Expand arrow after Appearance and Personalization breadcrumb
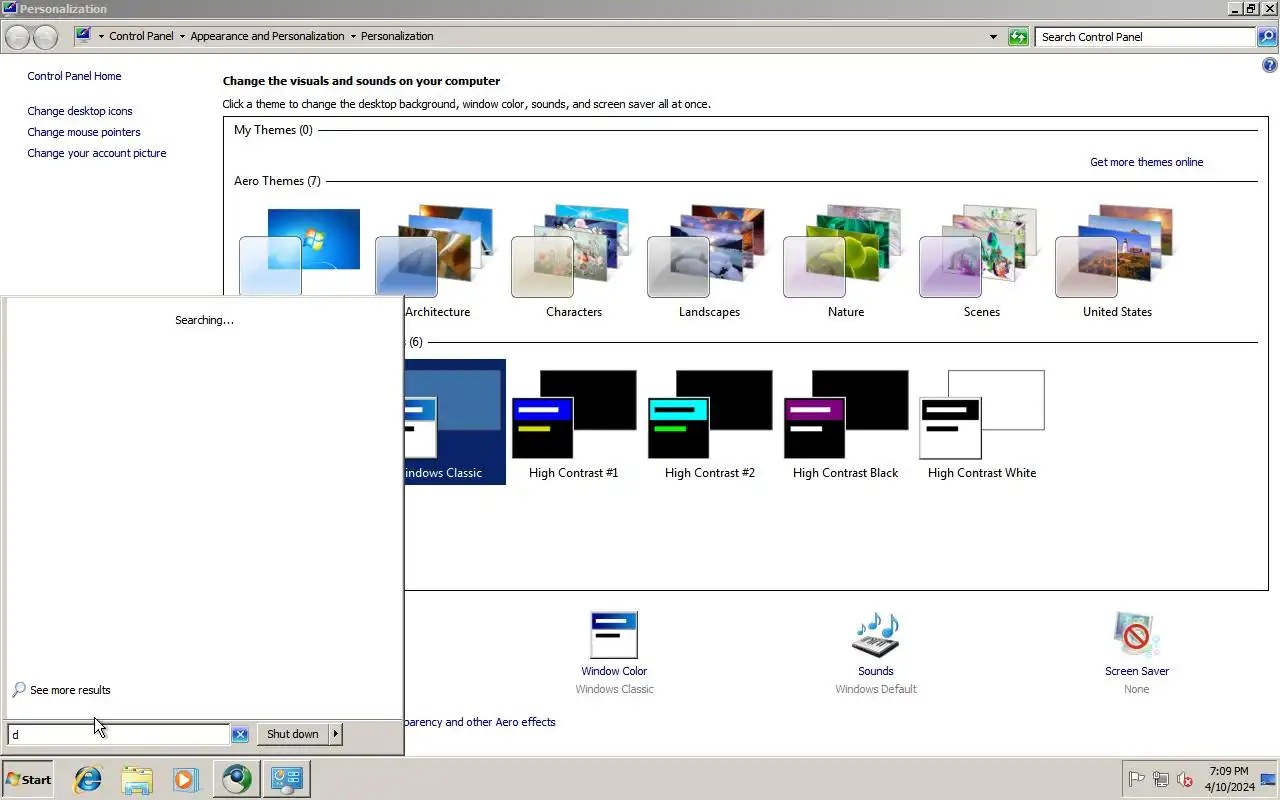 tap(353, 36)
